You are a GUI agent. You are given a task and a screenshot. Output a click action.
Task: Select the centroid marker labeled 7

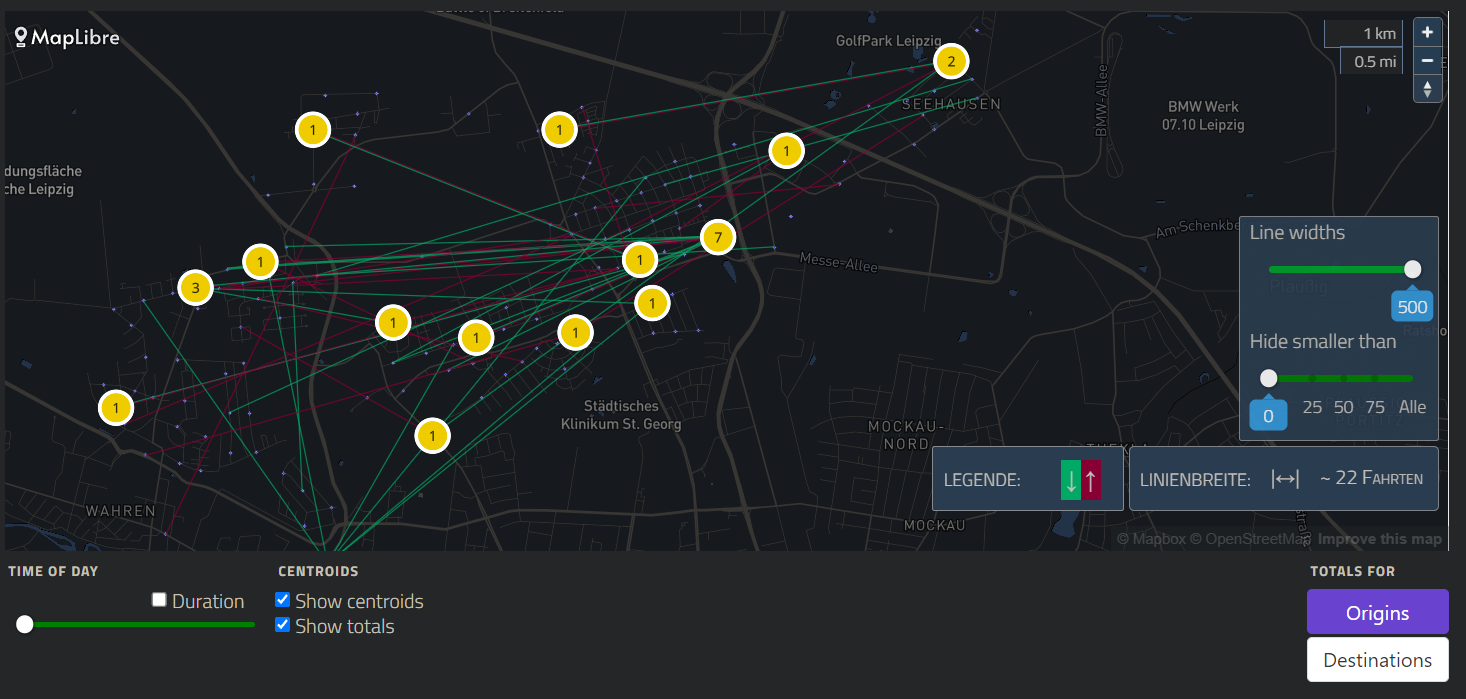point(717,237)
